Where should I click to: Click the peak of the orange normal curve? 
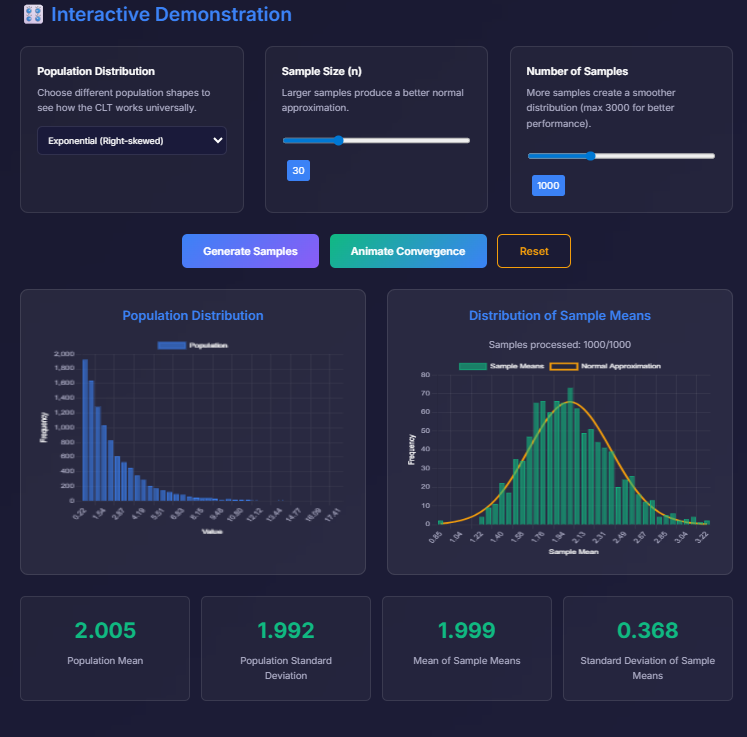570,402
